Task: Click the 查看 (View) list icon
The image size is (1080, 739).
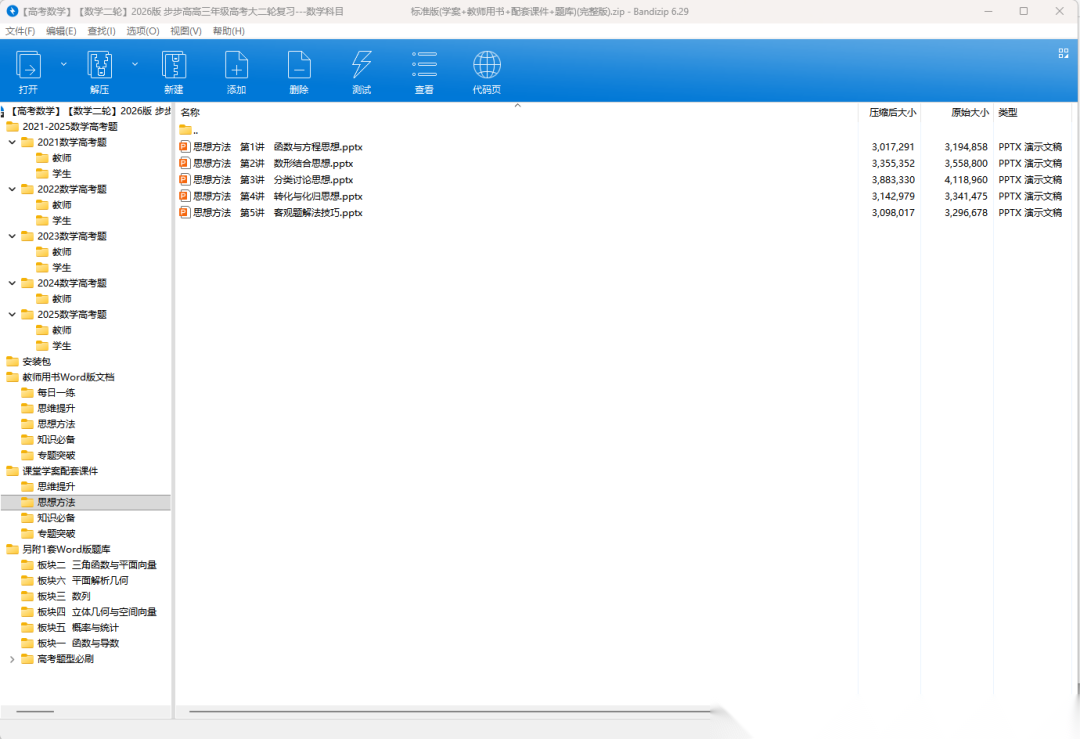Action: coord(424,67)
